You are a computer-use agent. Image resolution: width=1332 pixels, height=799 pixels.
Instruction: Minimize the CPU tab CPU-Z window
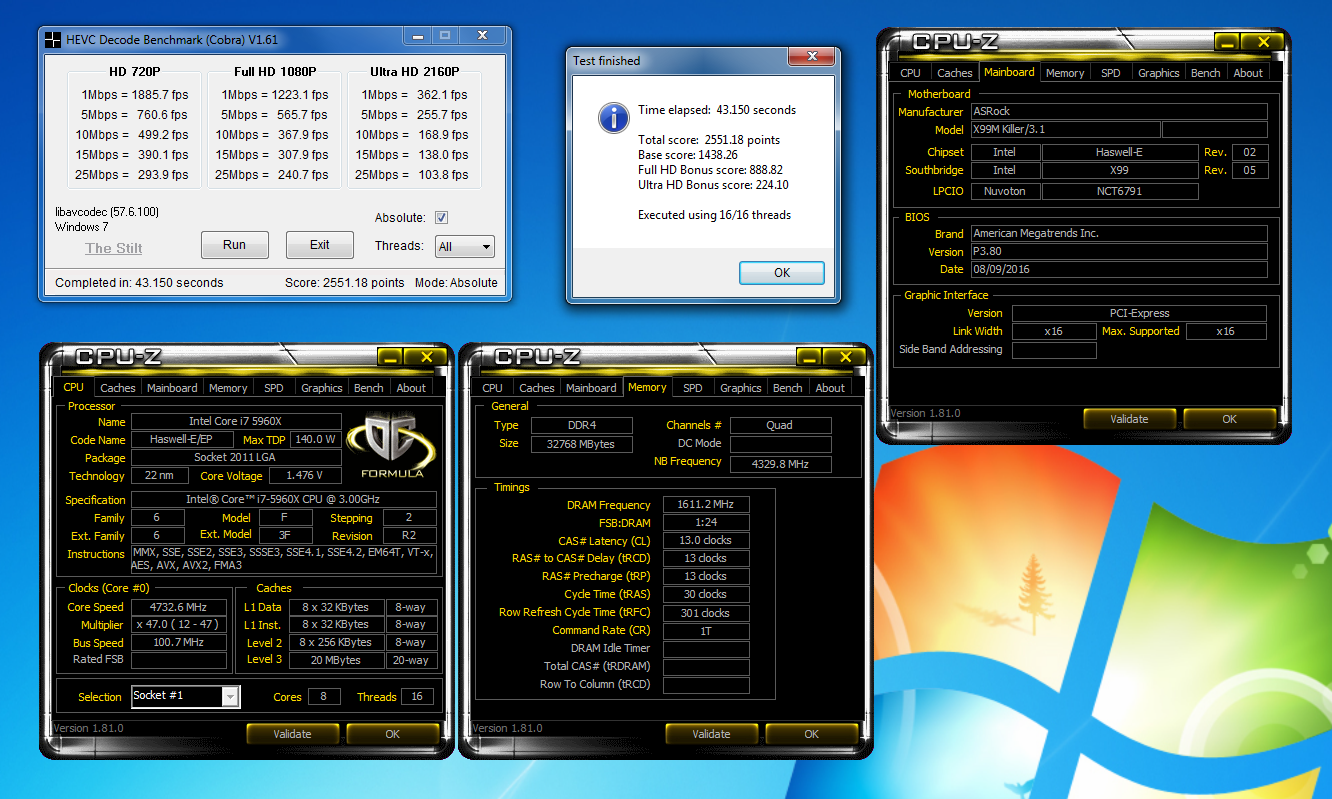pyautogui.click(x=389, y=357)
